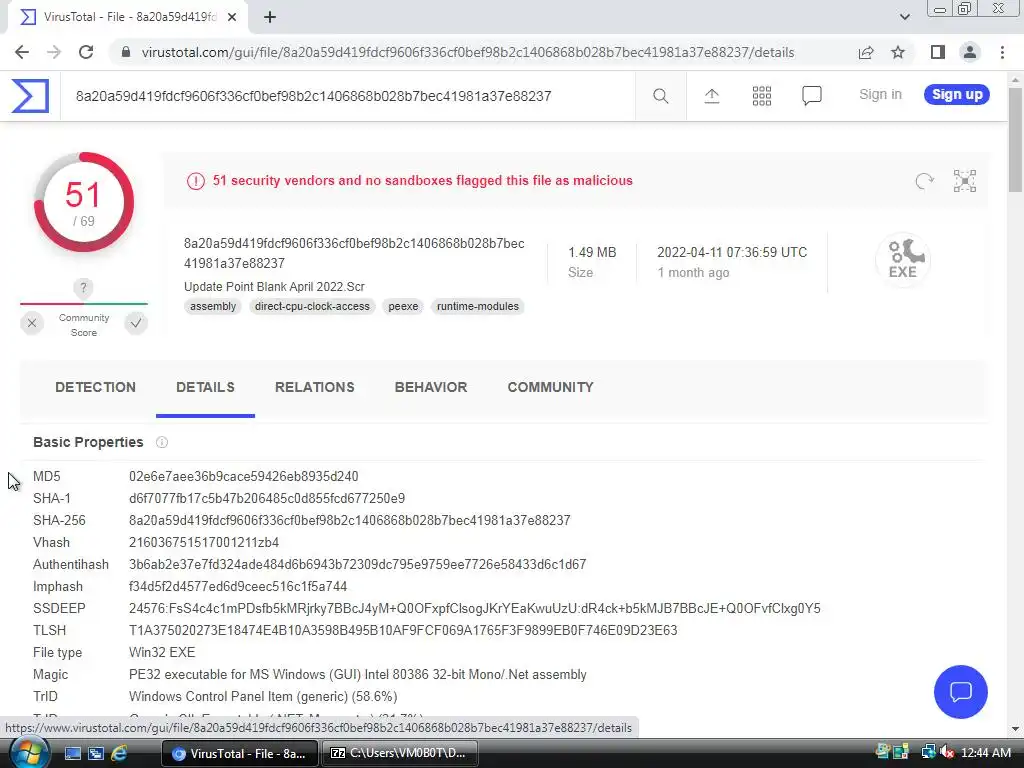1024x768 pixels.
Task: Click the Vhash value
Action: [204, 543]
